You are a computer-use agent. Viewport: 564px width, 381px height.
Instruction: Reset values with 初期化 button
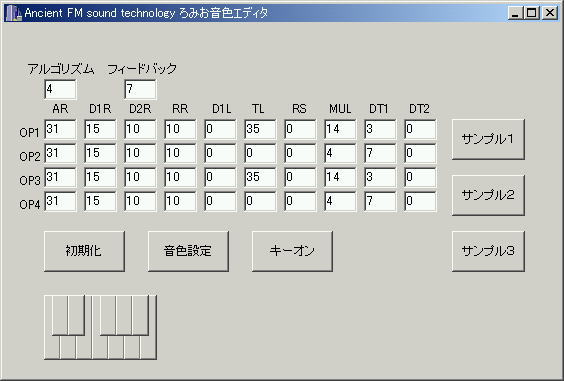pos(84,251)
